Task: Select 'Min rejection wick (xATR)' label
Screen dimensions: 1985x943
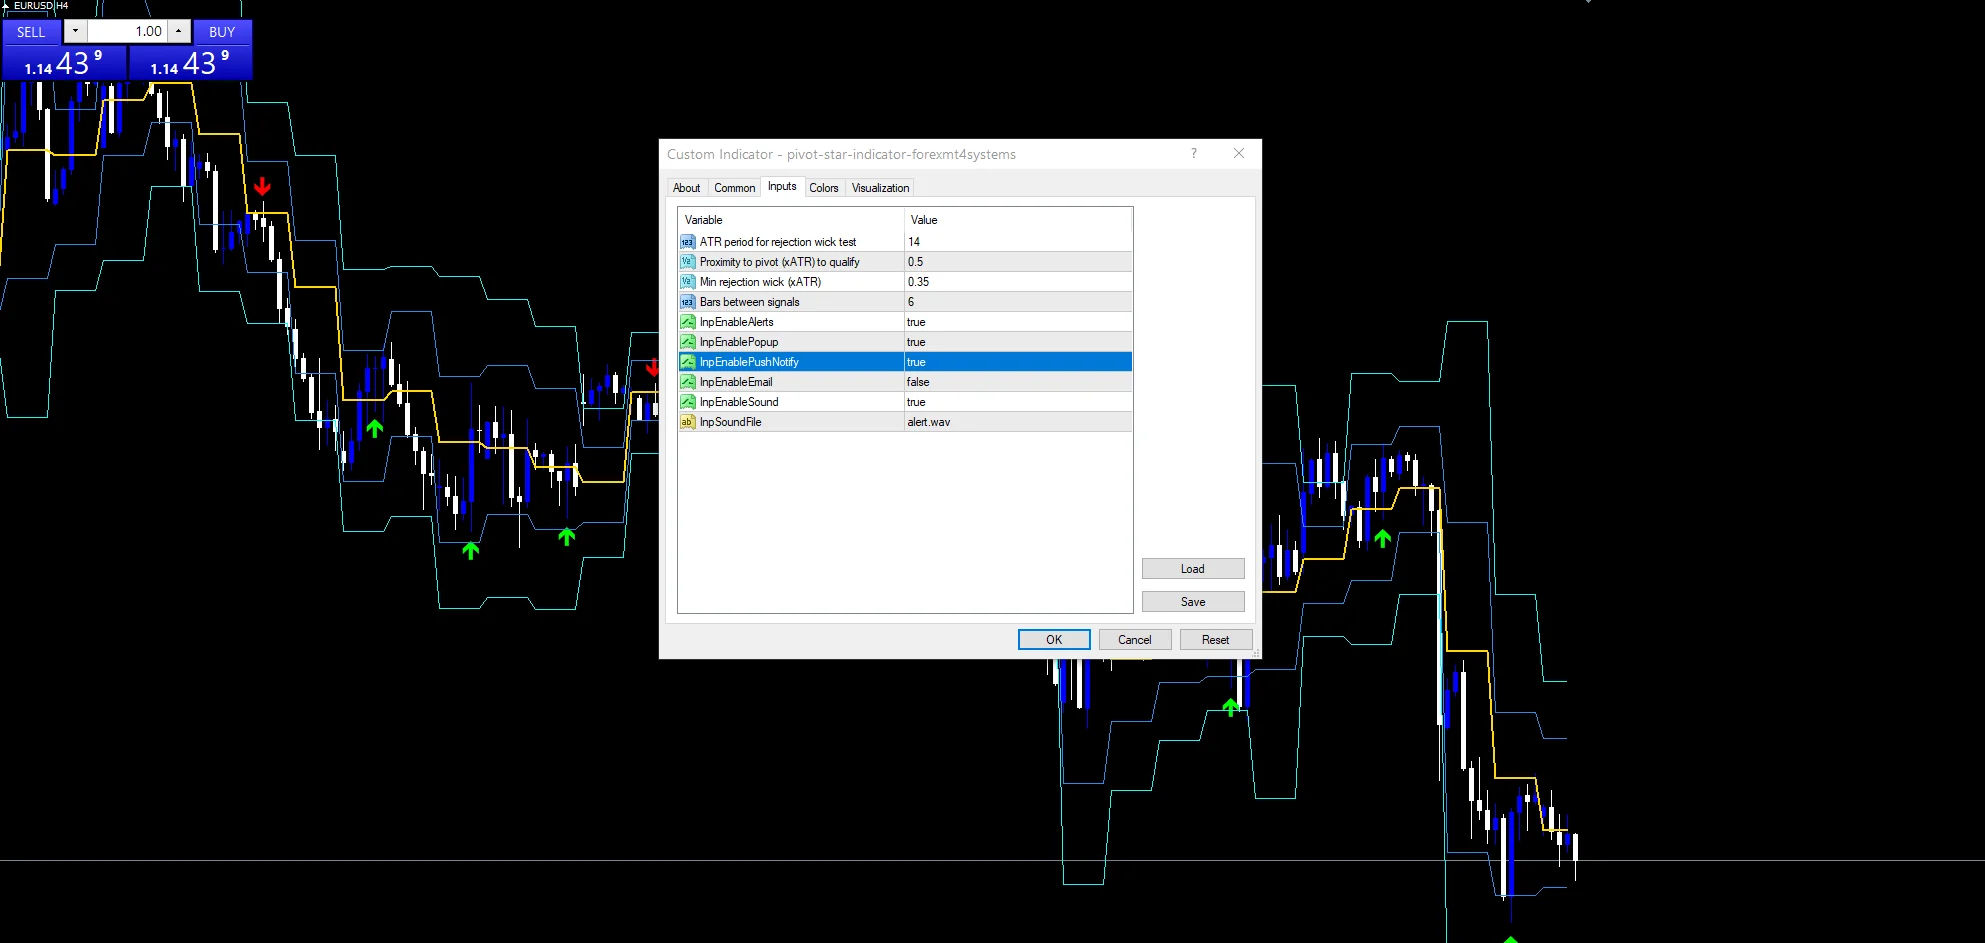Action: (x=760, y=282)
